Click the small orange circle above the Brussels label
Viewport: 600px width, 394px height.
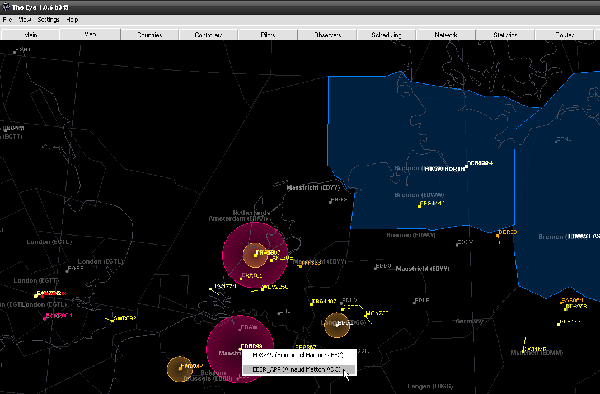180,369
